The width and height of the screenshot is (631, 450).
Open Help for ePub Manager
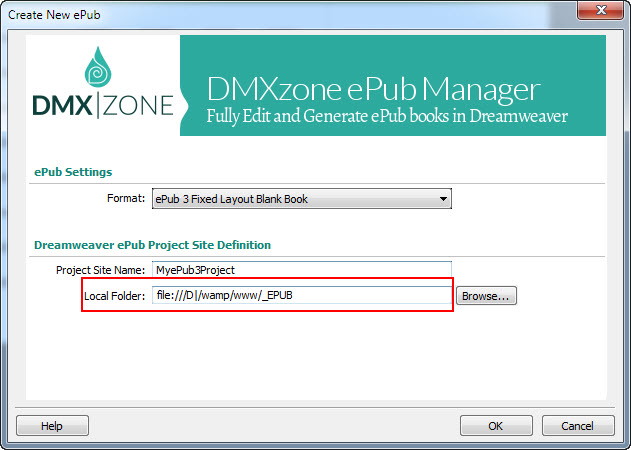(x=52, y=425)
